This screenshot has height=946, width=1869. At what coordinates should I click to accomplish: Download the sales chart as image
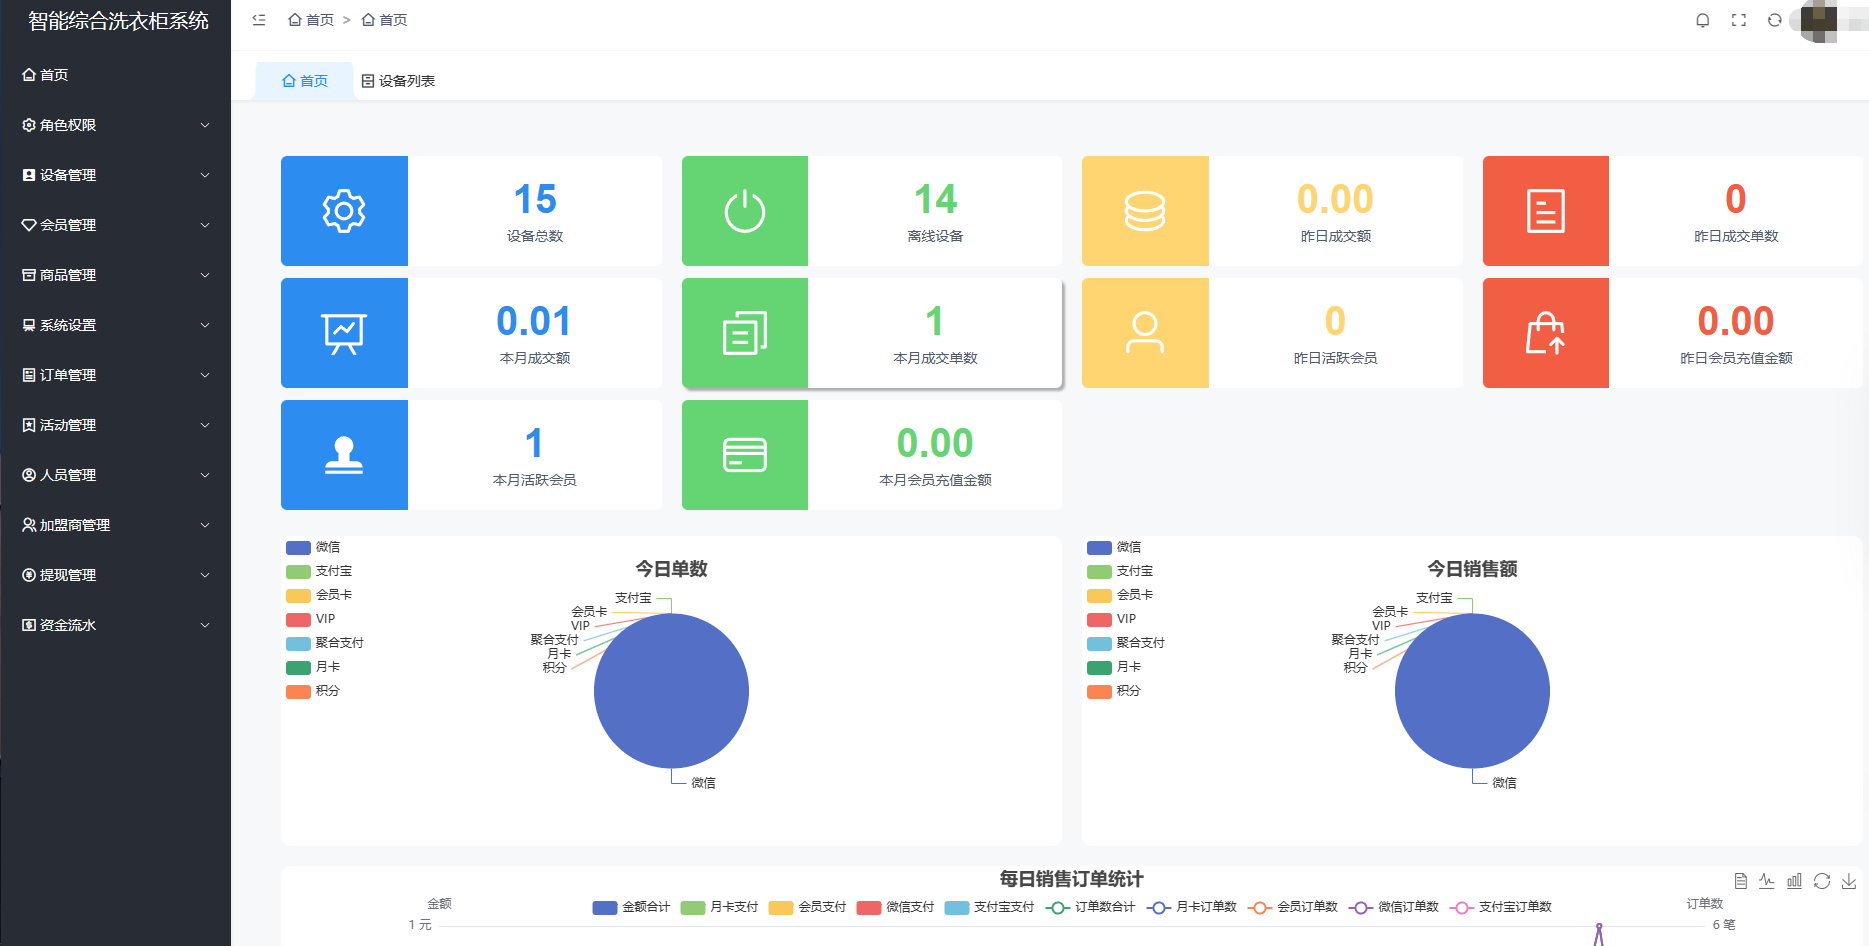click(1849, 881)
